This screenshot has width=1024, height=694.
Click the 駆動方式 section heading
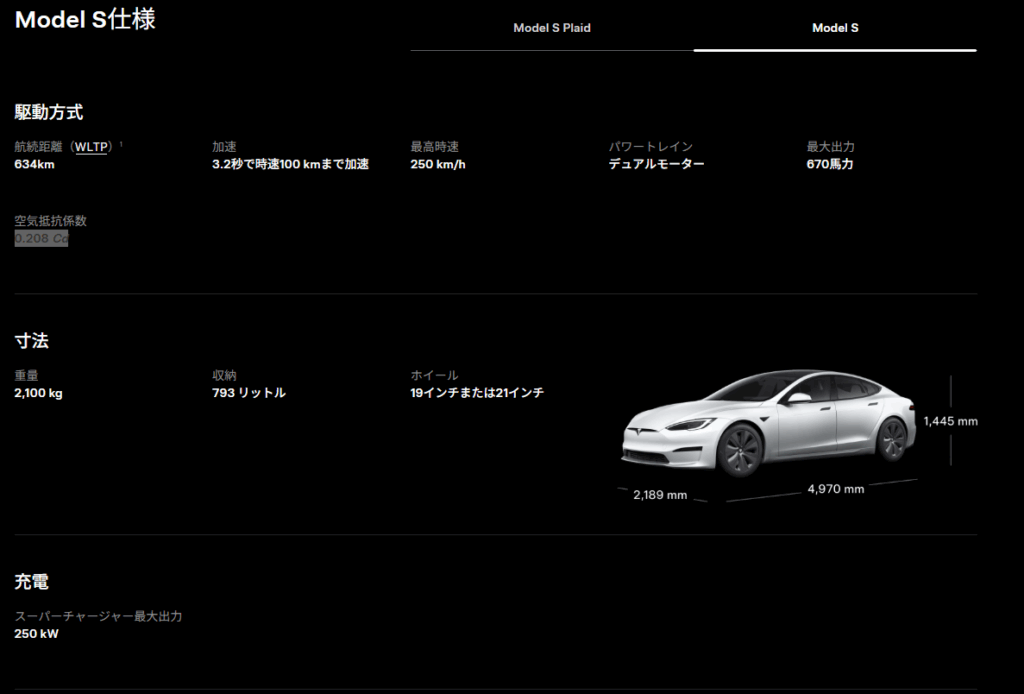click(49, 112)
